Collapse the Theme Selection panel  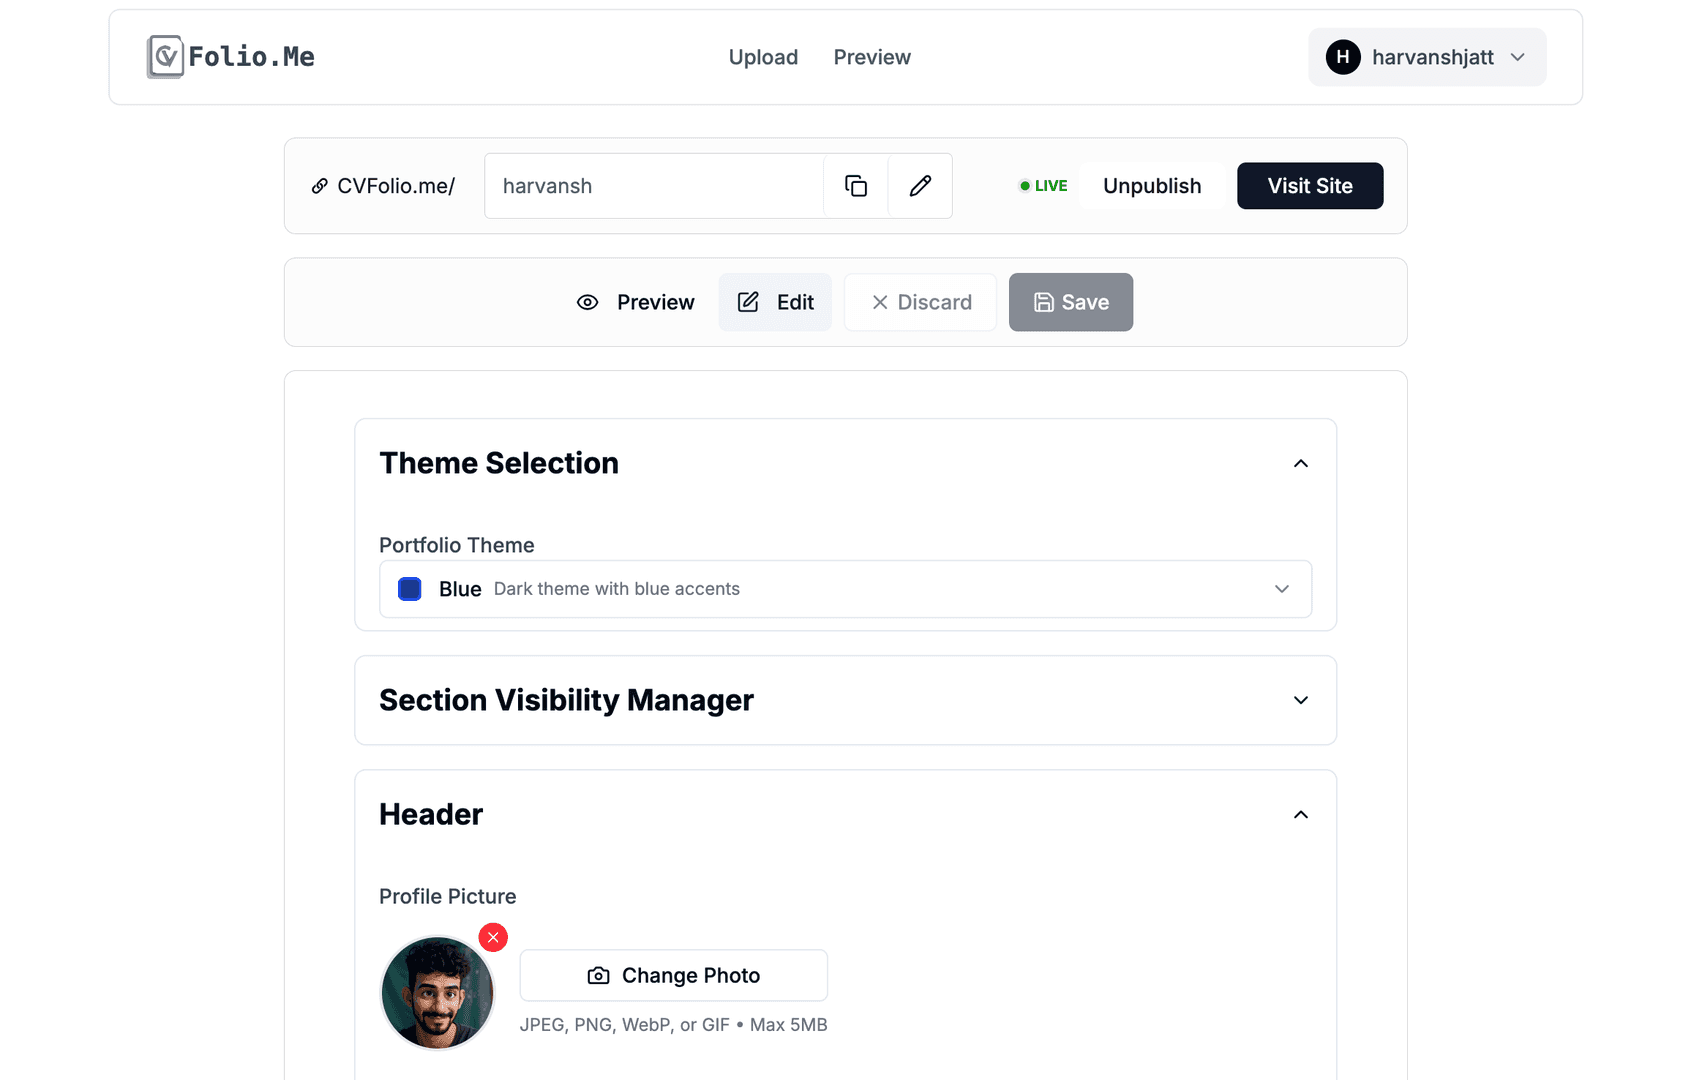pos(1300,463)
